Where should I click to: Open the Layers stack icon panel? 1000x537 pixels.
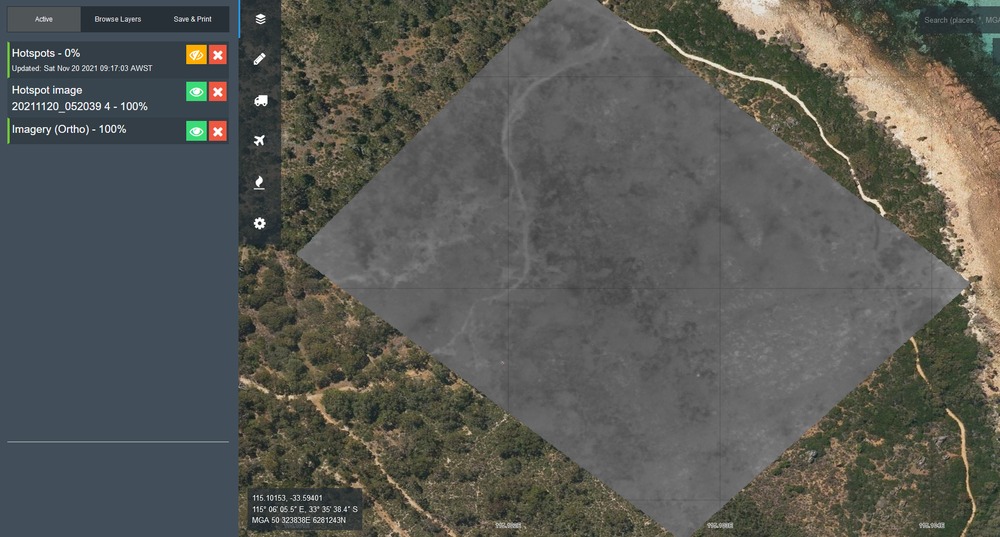coord(260,19)
